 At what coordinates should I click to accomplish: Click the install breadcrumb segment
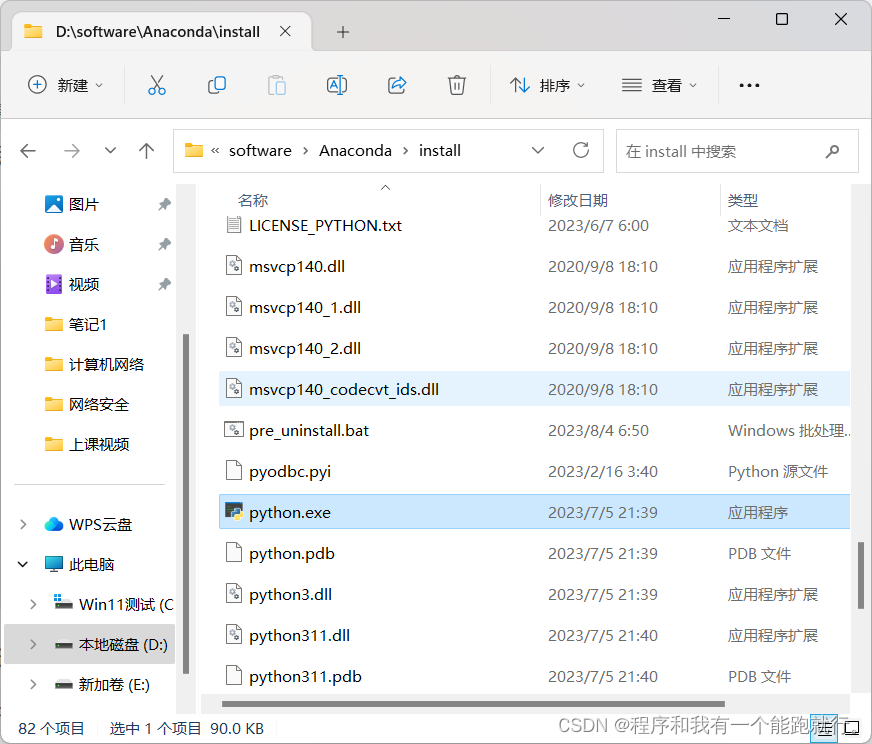click(440, 151)
